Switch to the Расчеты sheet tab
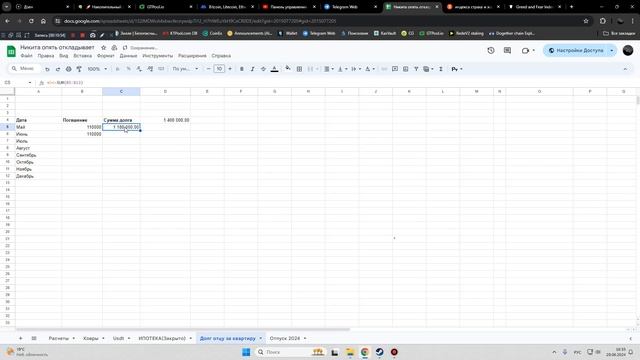This screenshot has height=360, width=640. pos(59,338)
